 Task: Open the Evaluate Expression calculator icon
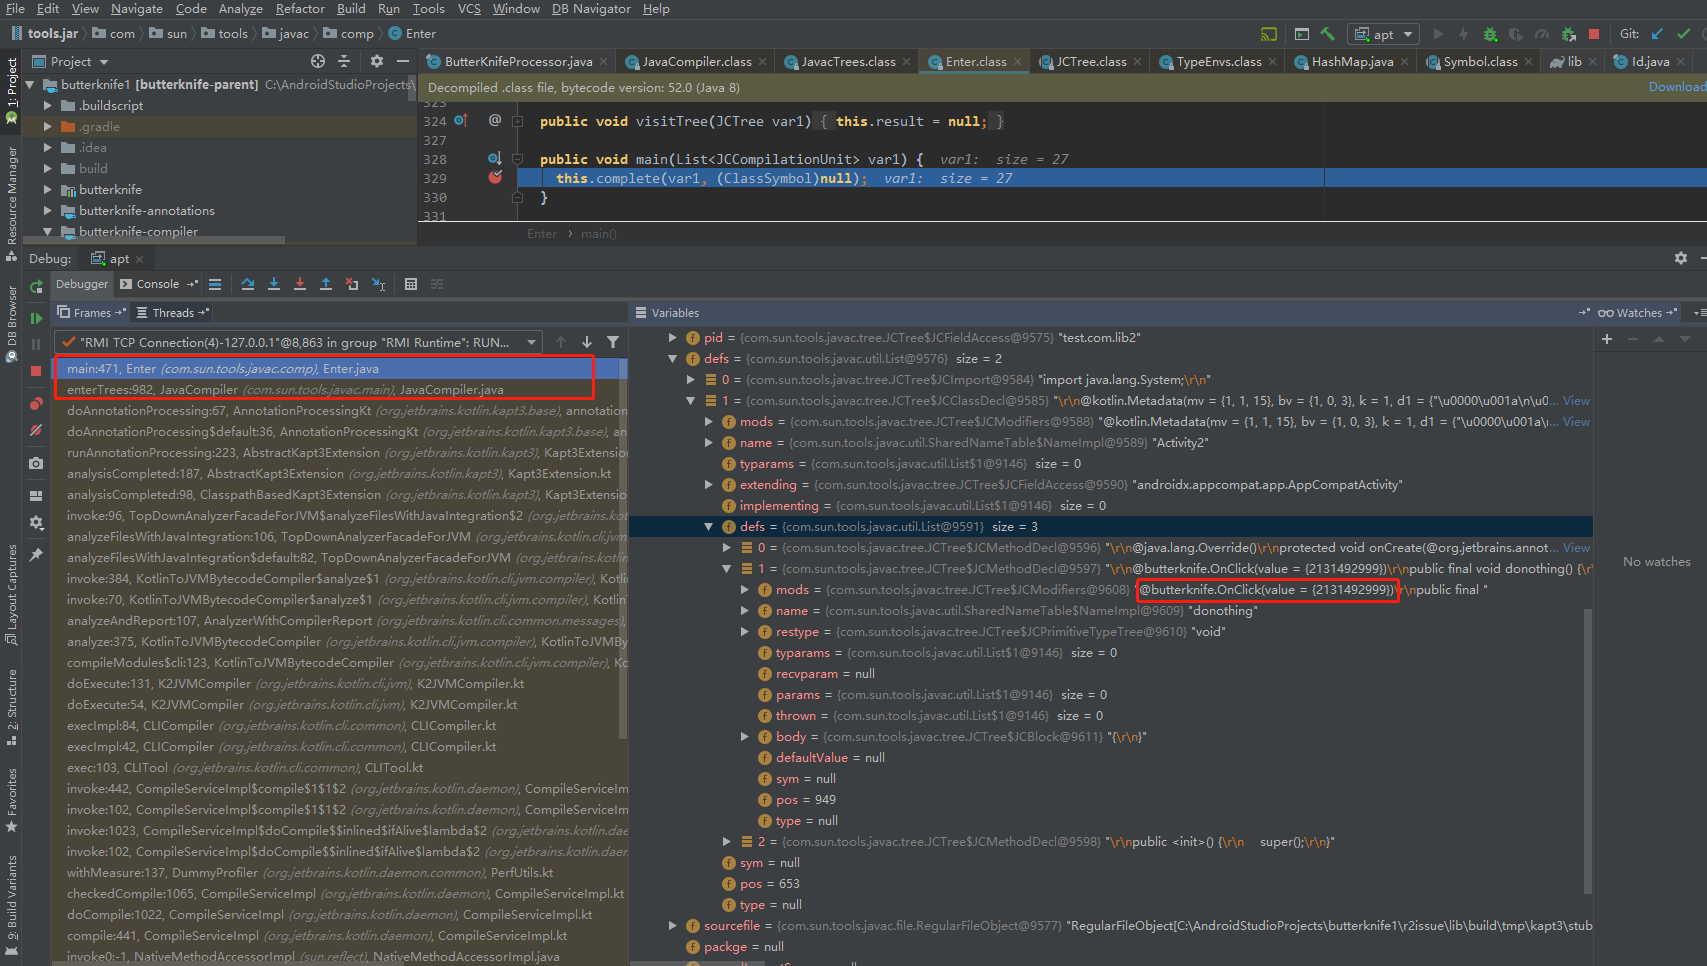pyautogui.click(x=411, y=284)
